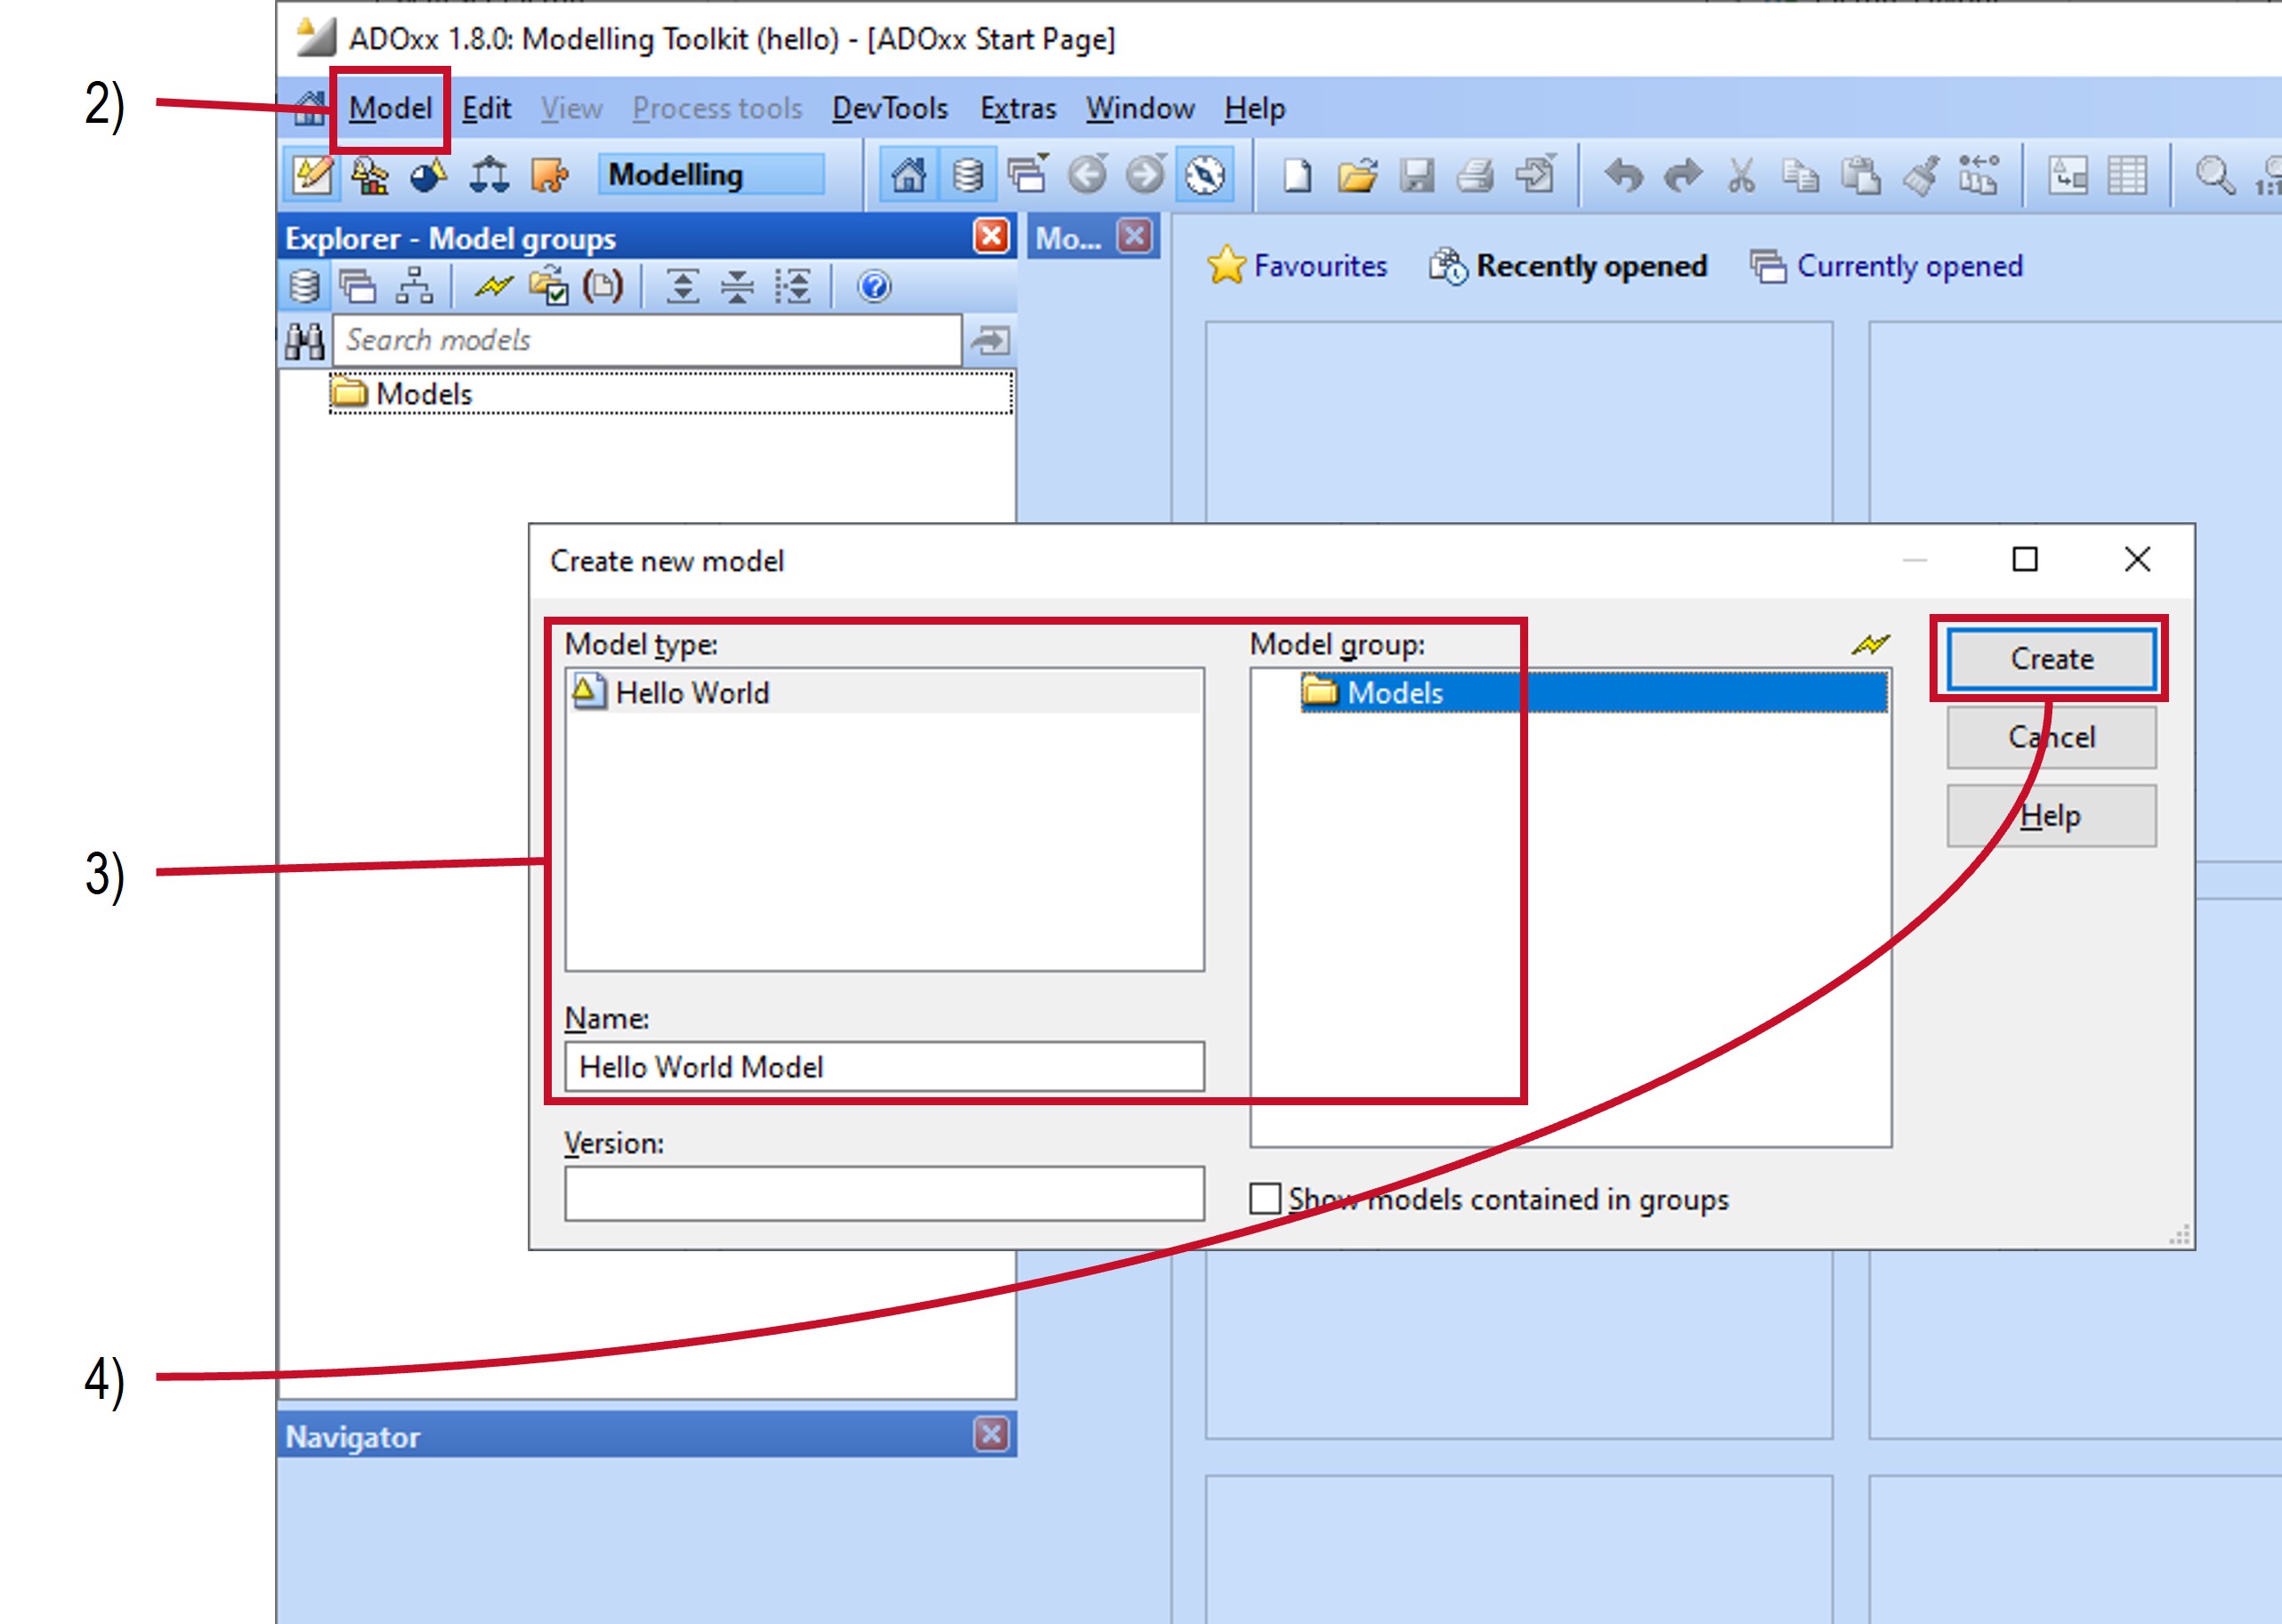This screenshot has height=1624, width=2282.
Task: Click the Explorer database view icon
Action: (x=304, y=287)
